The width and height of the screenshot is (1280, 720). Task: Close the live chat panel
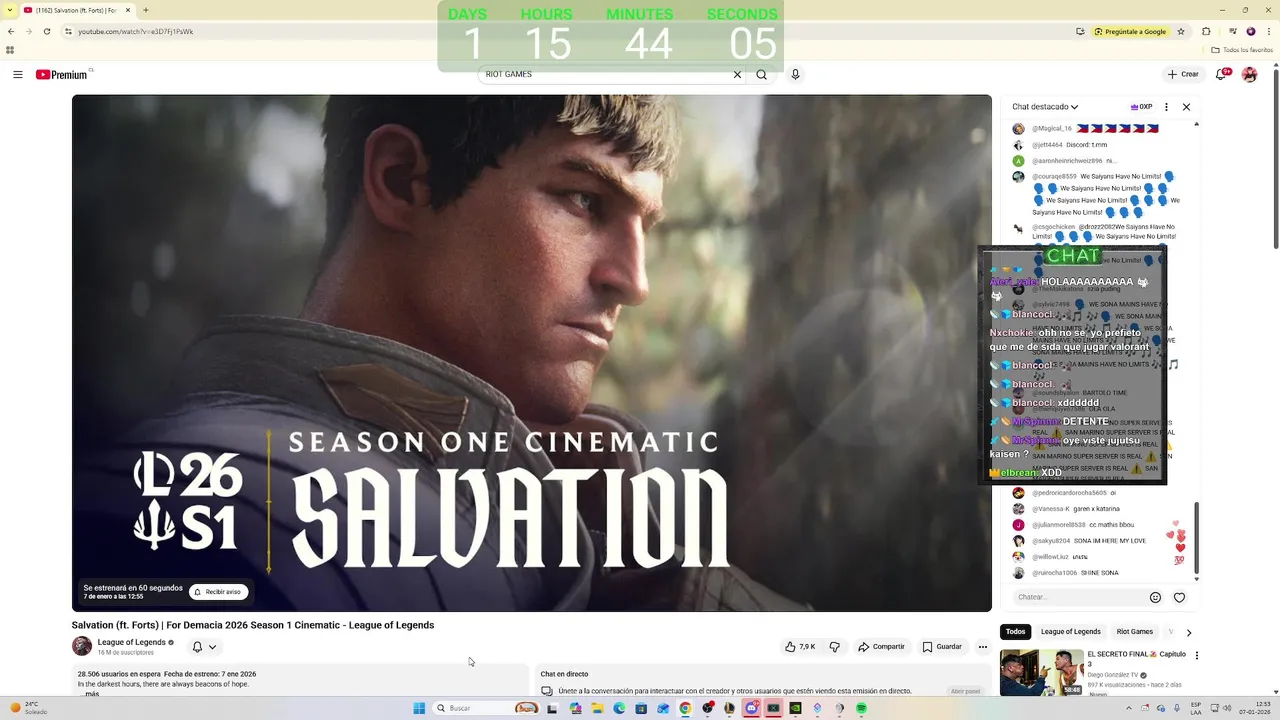coord(1186,107)
